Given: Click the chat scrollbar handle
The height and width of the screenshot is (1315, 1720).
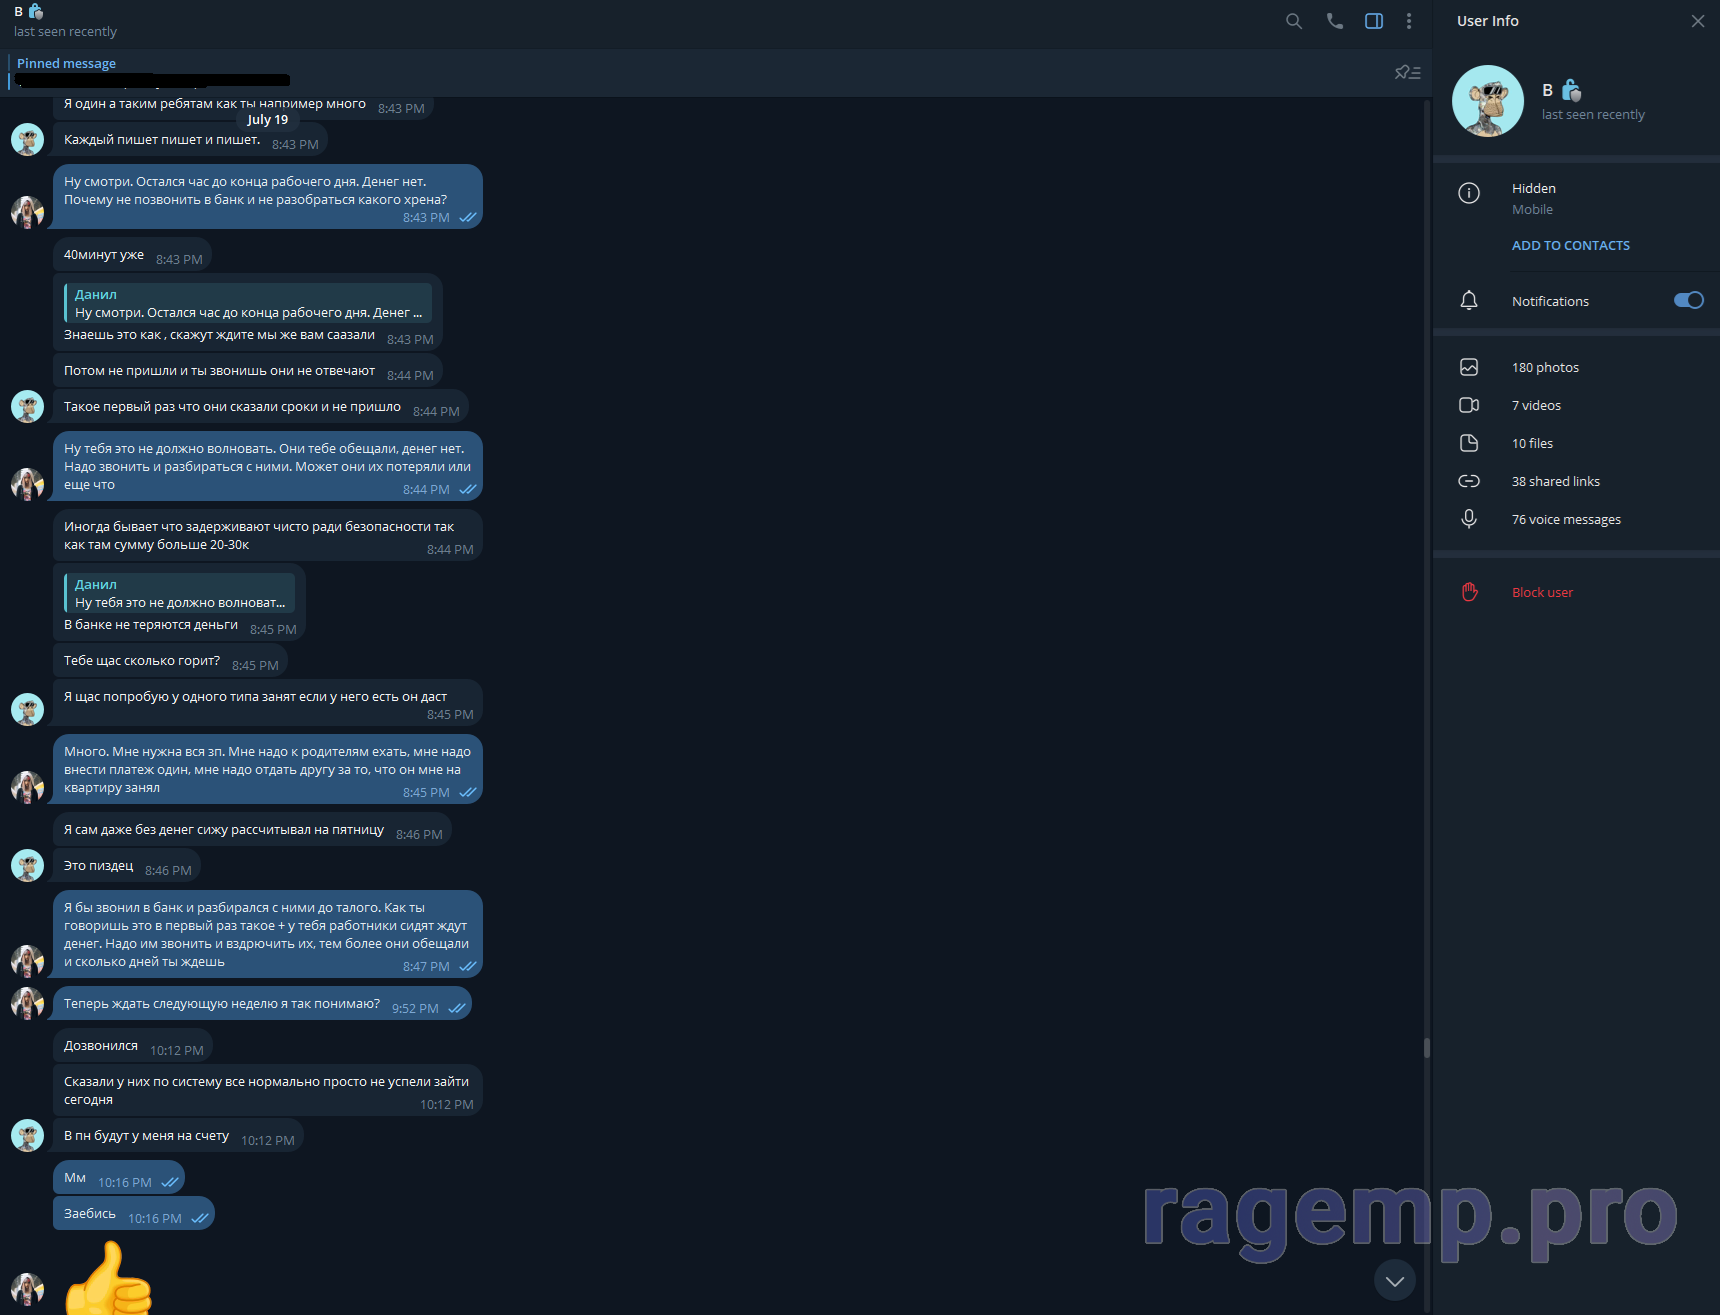Looking at the screenshot, I should click(x=1426, y=1047).
